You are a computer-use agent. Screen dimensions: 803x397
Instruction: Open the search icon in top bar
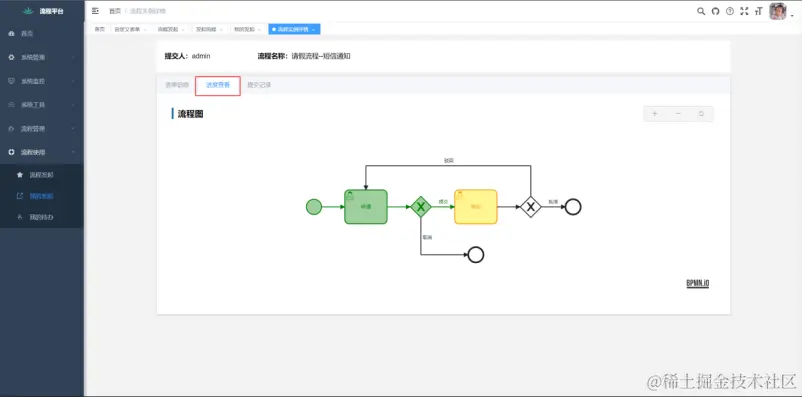pyautogui.click(x=701, y=11)
